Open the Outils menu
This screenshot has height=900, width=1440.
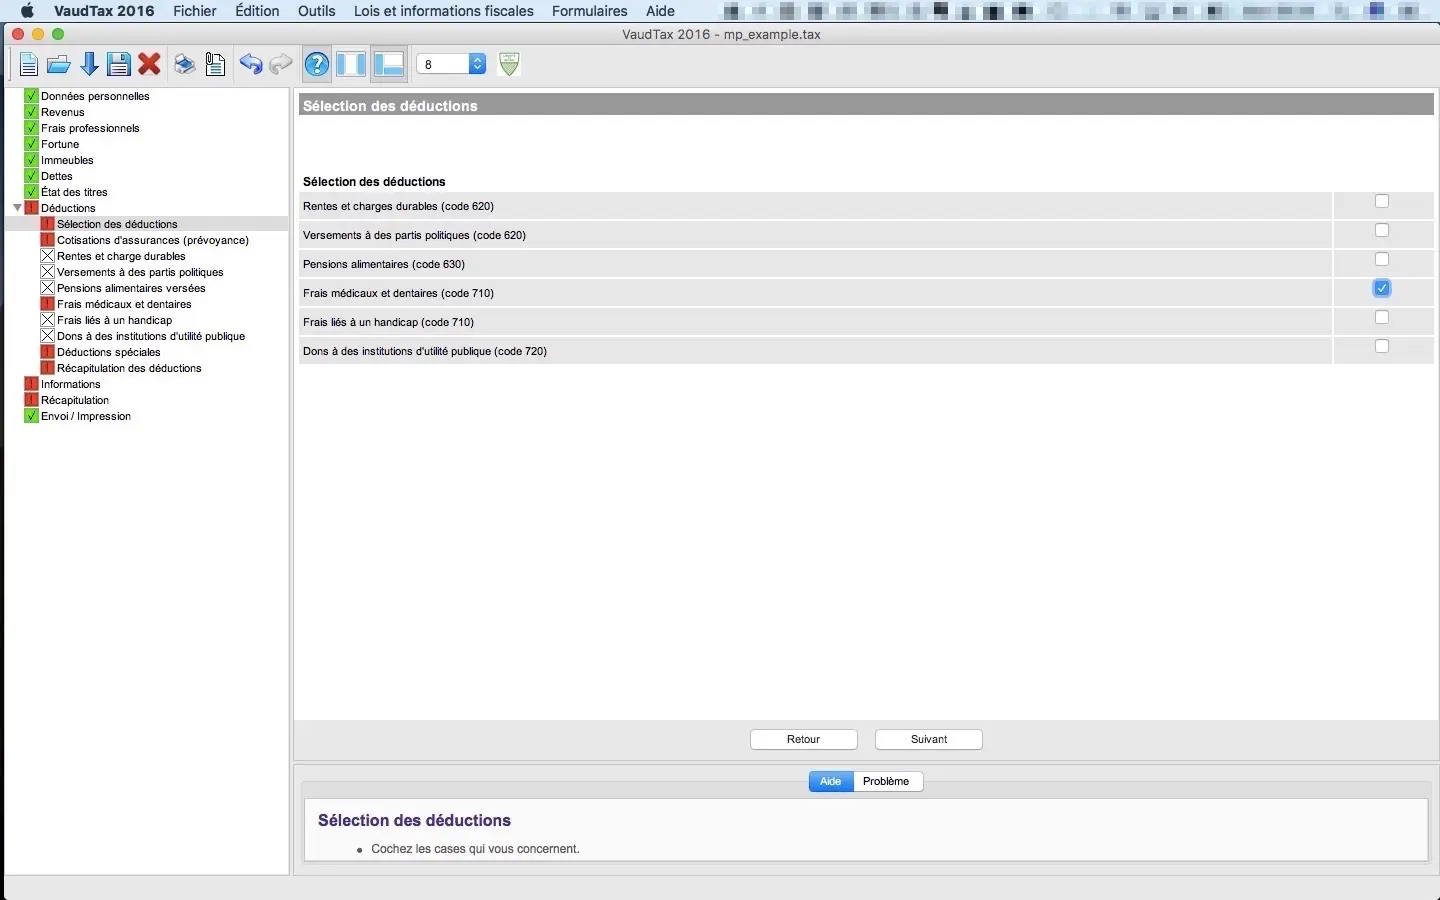(x=317, y=11)
